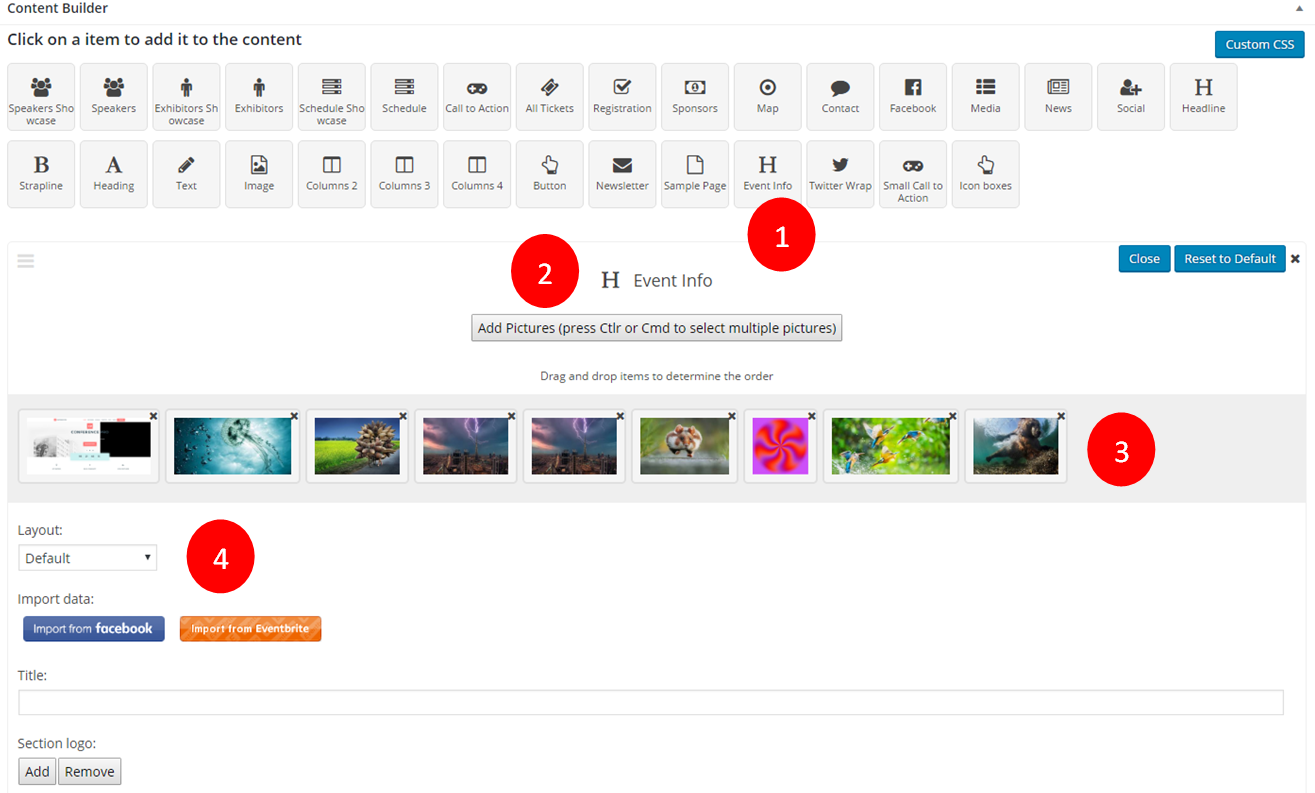Add the Button item
The height and width of the screenshot is (793, 1315).
pos(550,174)
